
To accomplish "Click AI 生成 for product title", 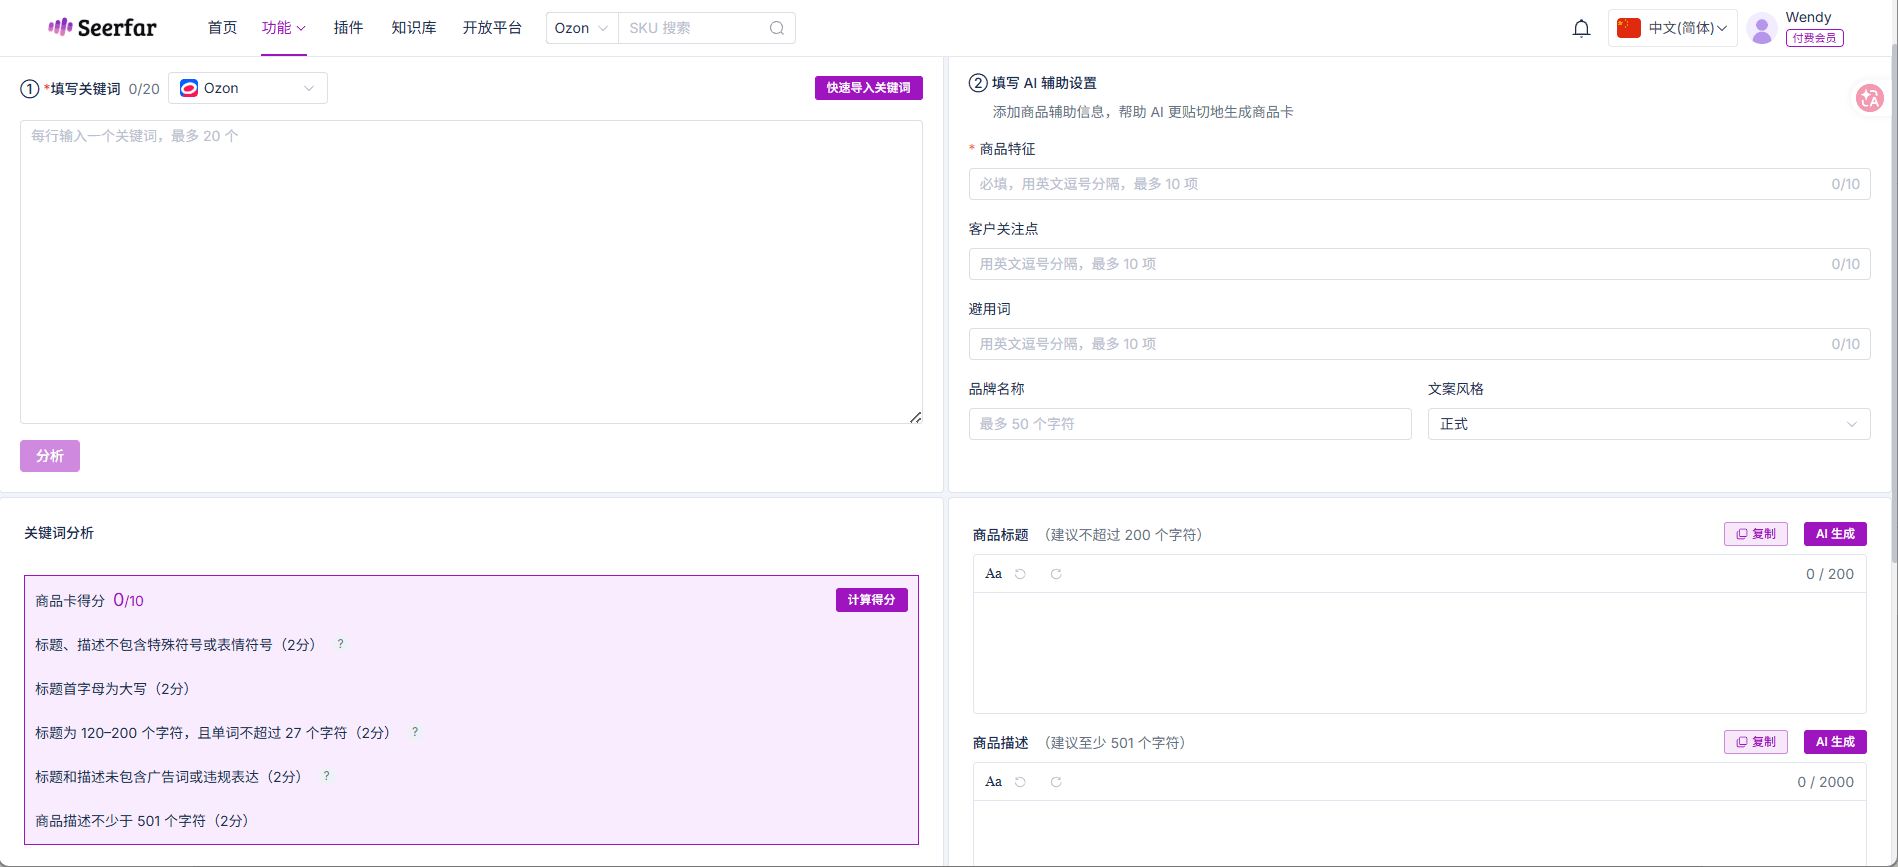I will (1835, 534).
